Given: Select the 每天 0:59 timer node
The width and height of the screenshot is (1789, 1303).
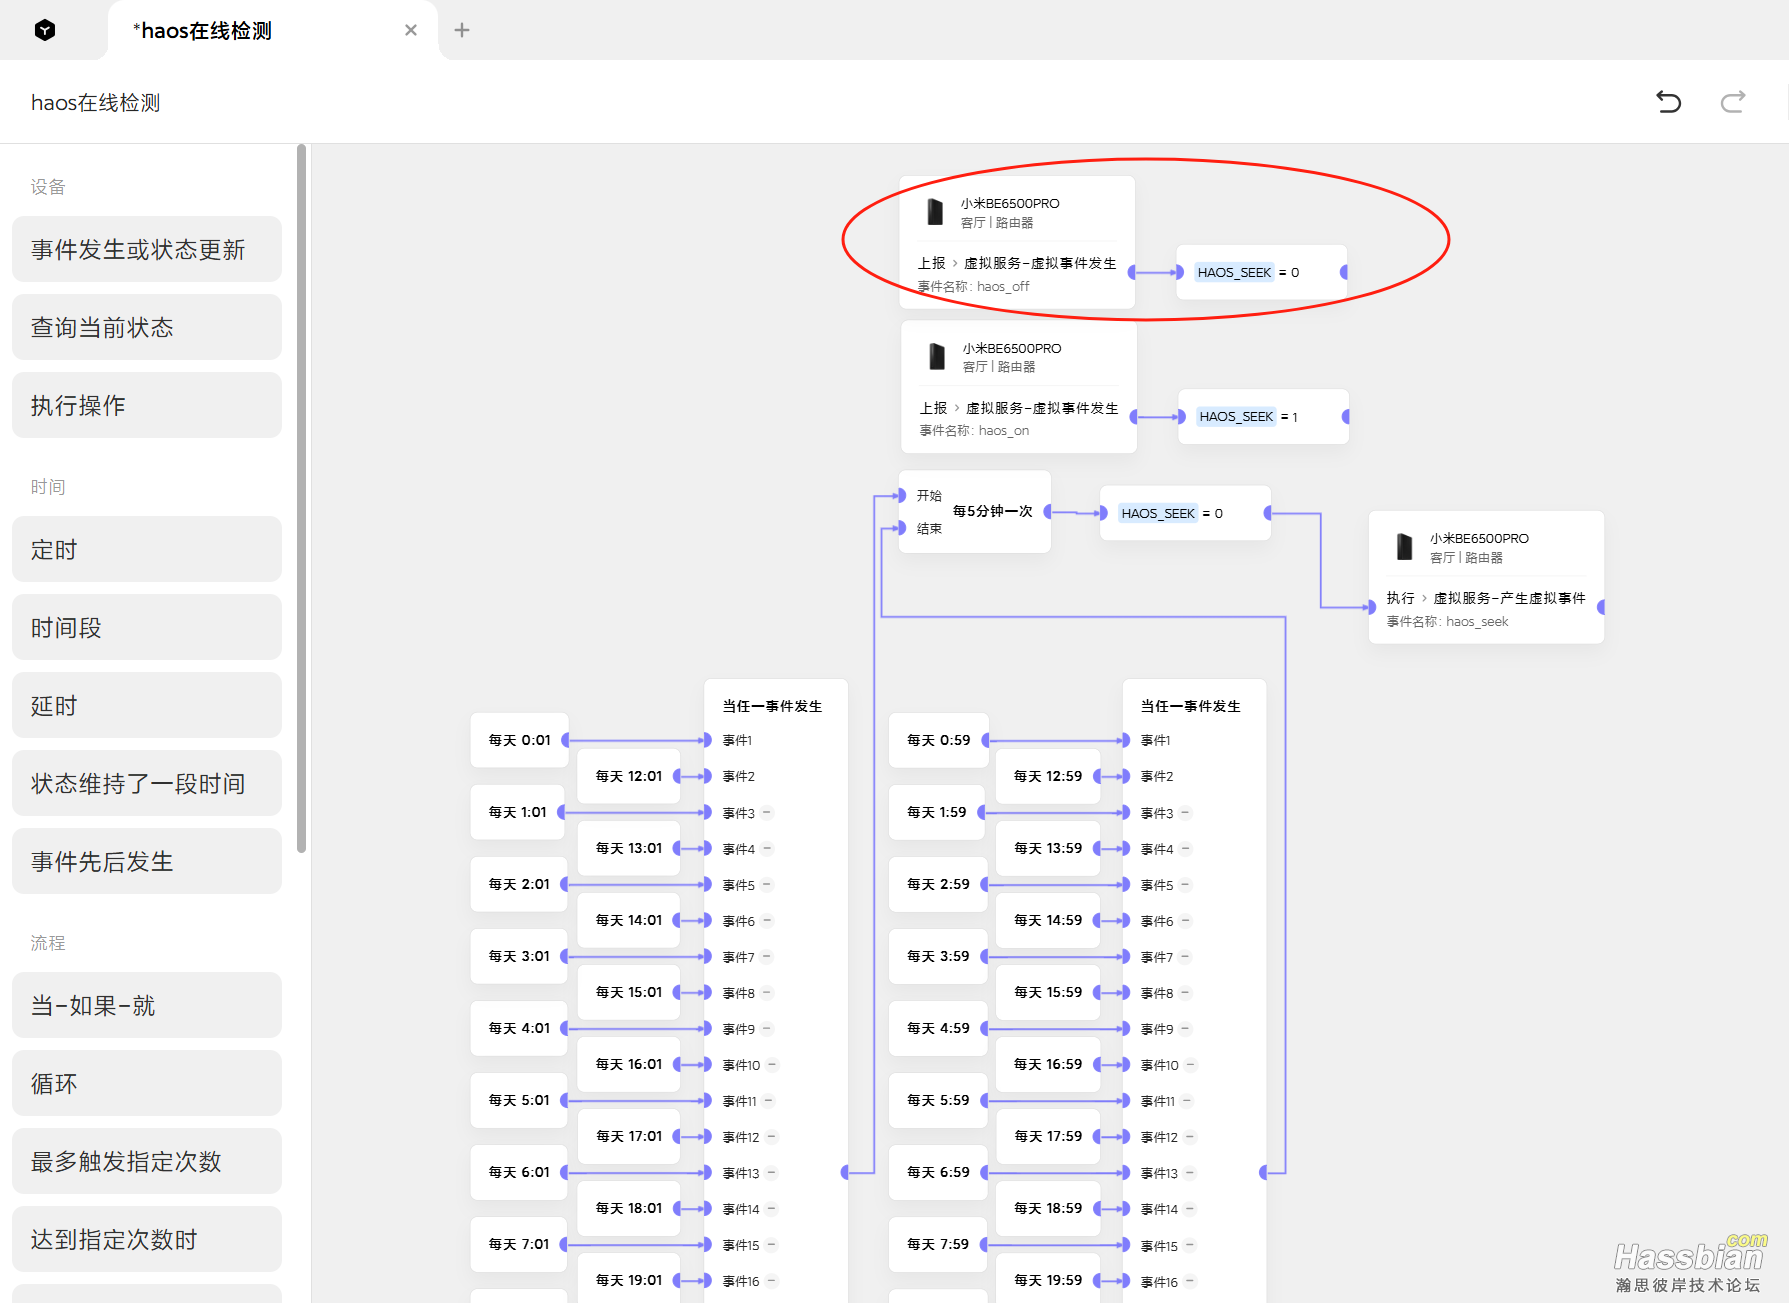Looking at the screenshot, I should coord(938,740).
